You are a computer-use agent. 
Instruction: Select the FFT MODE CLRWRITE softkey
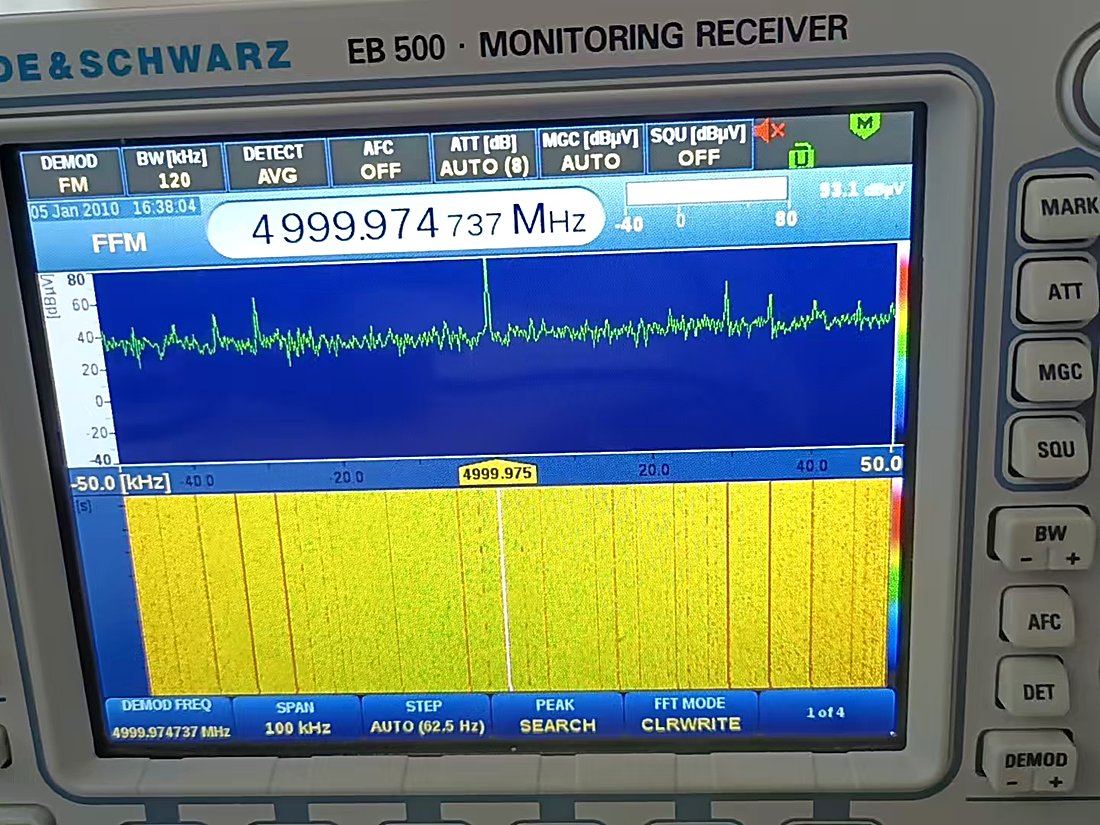(x=690, y=713)
